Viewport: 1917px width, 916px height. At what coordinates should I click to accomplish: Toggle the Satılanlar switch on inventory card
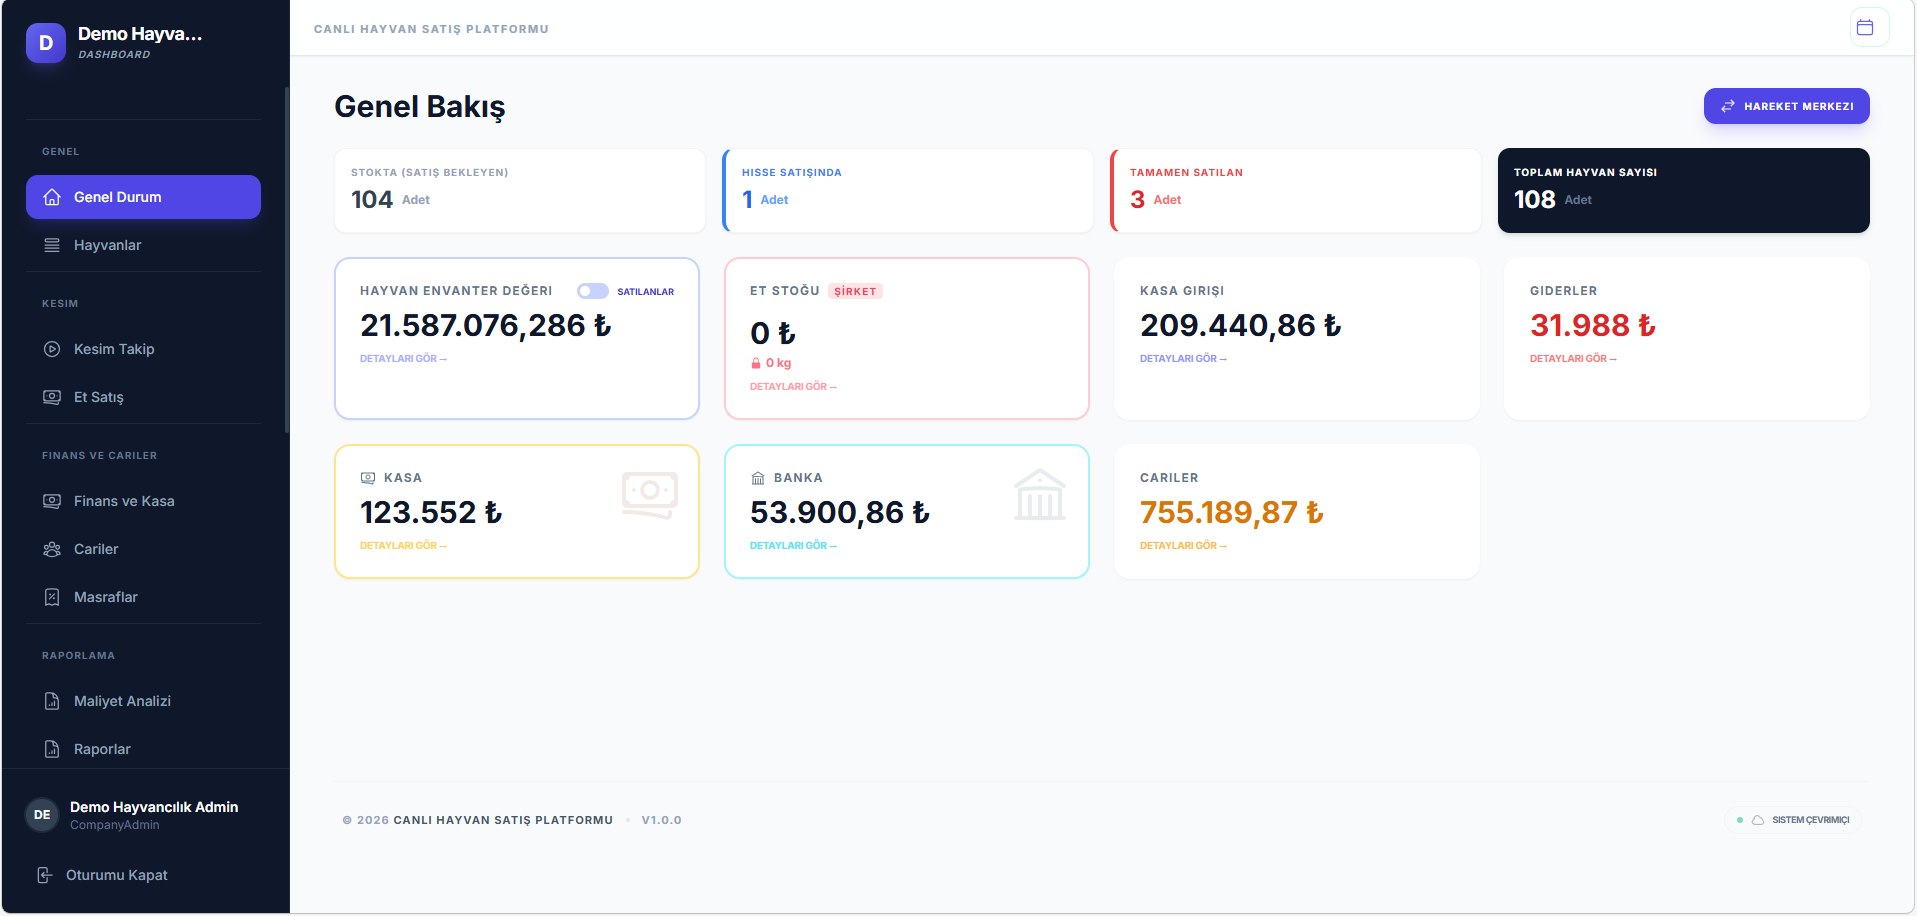coord(592,291)
